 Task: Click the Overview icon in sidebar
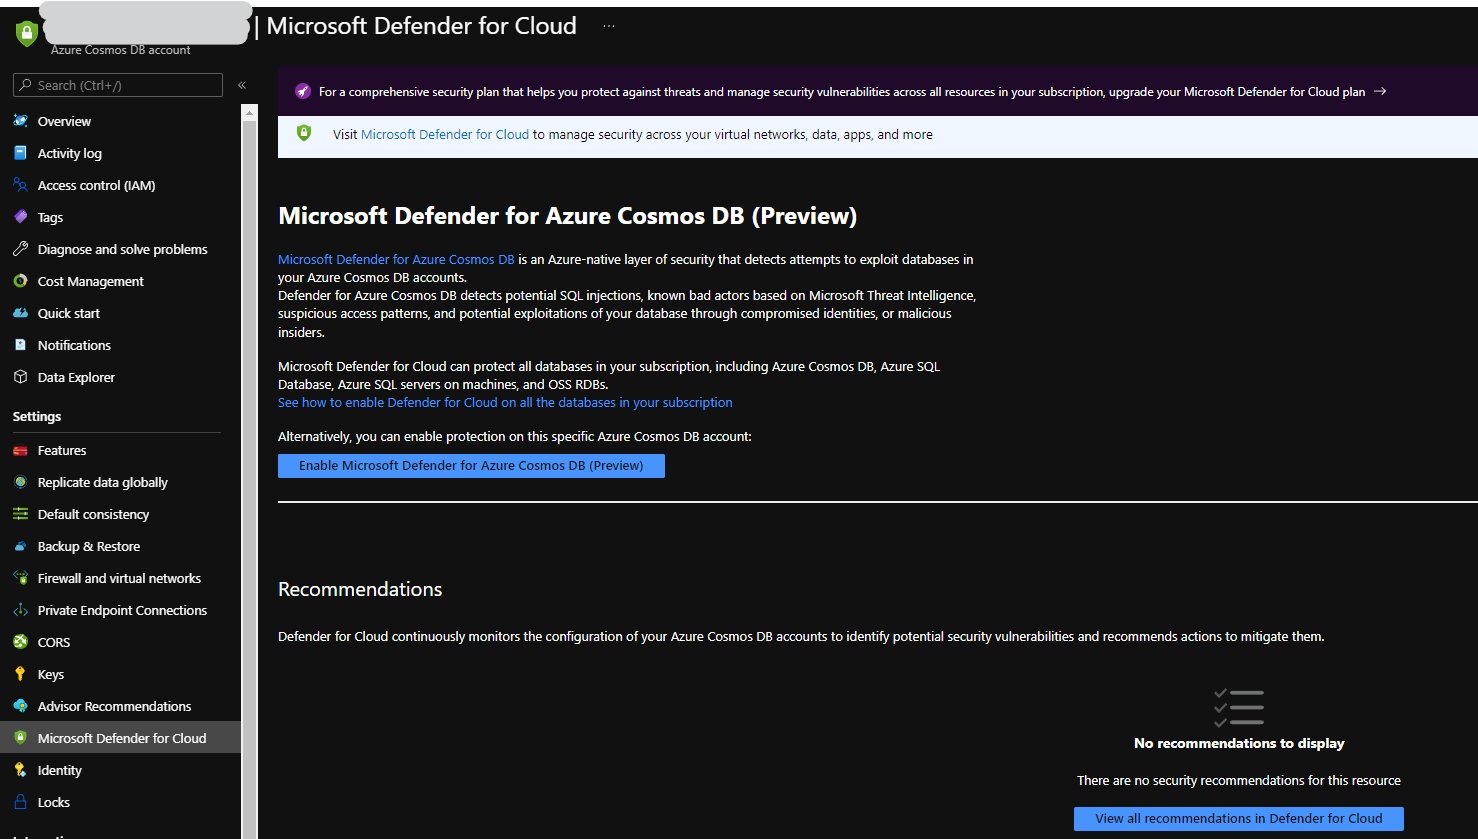point(20,121)
